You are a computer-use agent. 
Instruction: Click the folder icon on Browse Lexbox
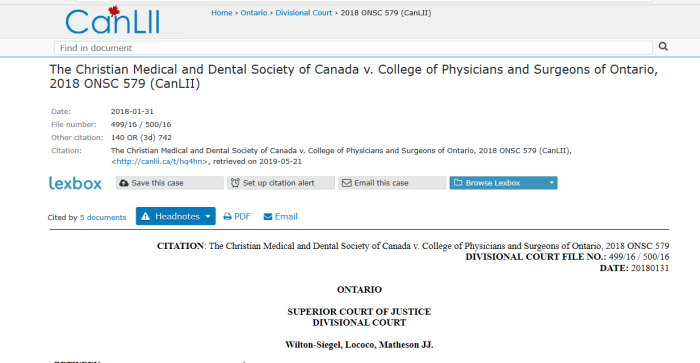click(x=458, y=183)
